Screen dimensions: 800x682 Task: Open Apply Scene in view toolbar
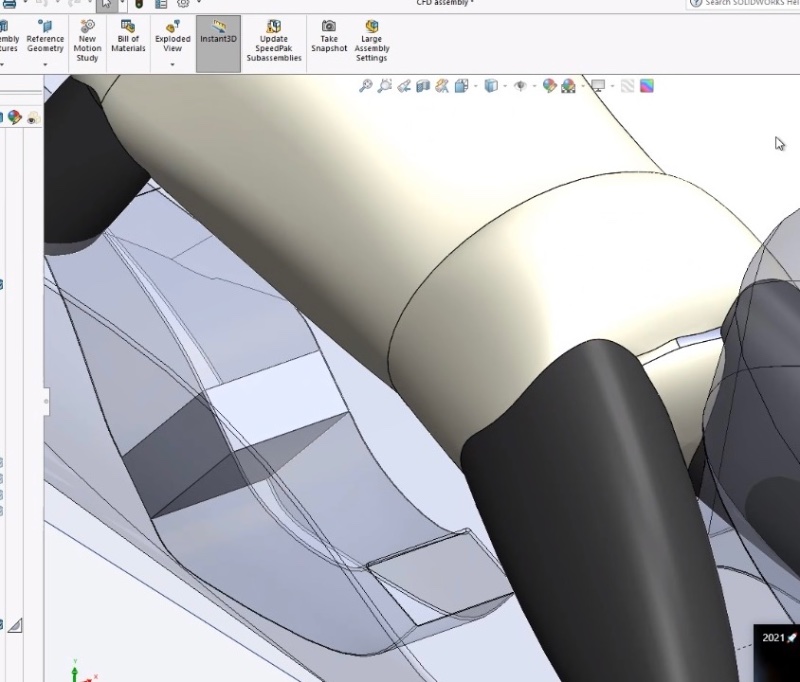tap(569, 87)
